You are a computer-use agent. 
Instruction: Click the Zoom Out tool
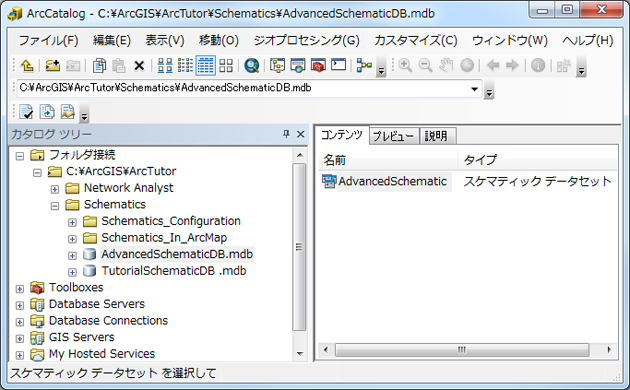click(425, 65)
